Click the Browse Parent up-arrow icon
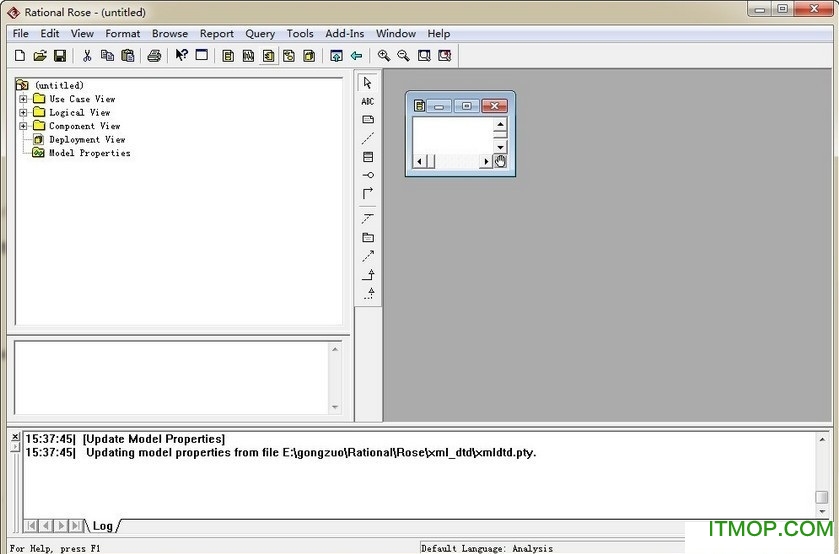Screen dimensions: 839x554 coord(336,56)
